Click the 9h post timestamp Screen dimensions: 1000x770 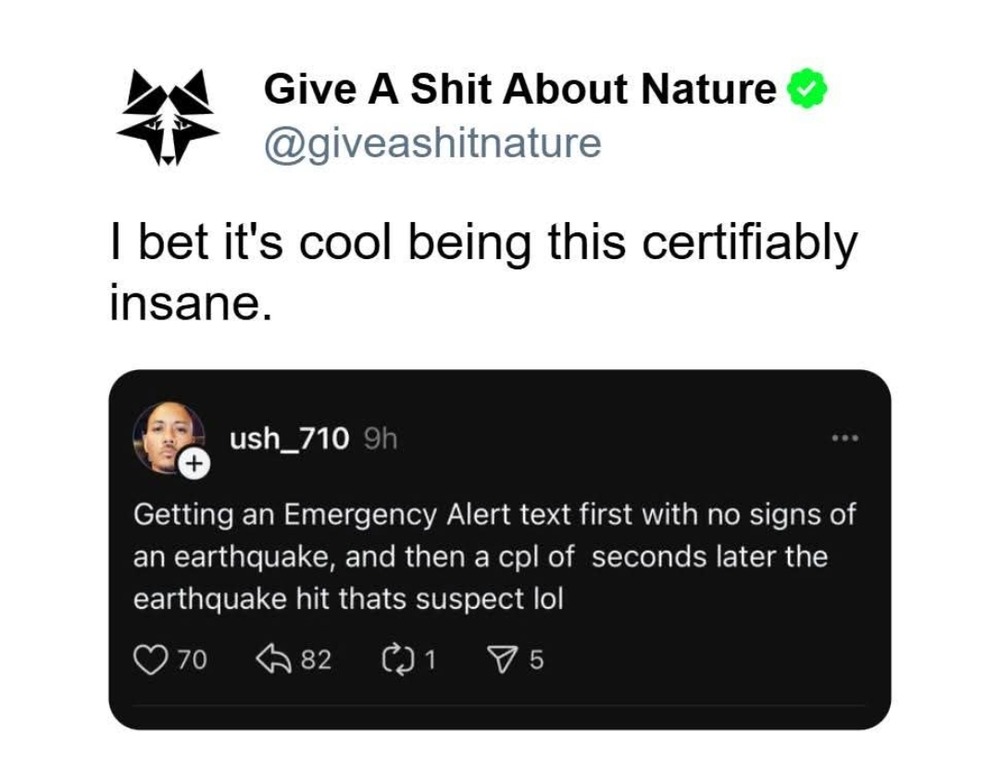coord(380,439)
